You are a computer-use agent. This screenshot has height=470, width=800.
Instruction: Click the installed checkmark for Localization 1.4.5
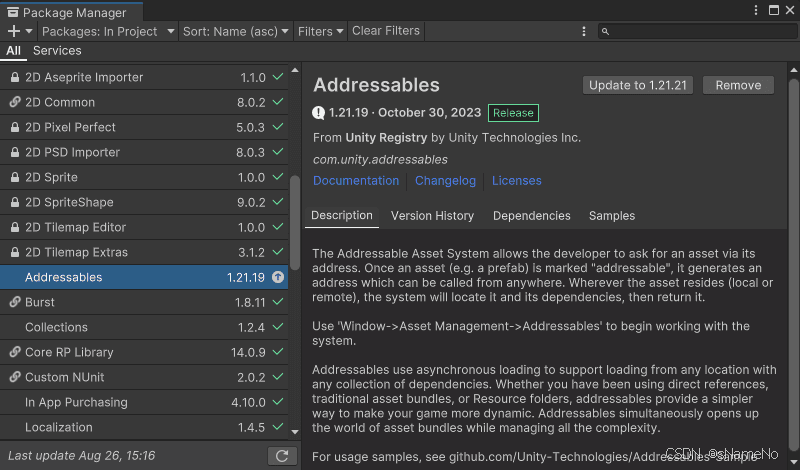point(278,427)
